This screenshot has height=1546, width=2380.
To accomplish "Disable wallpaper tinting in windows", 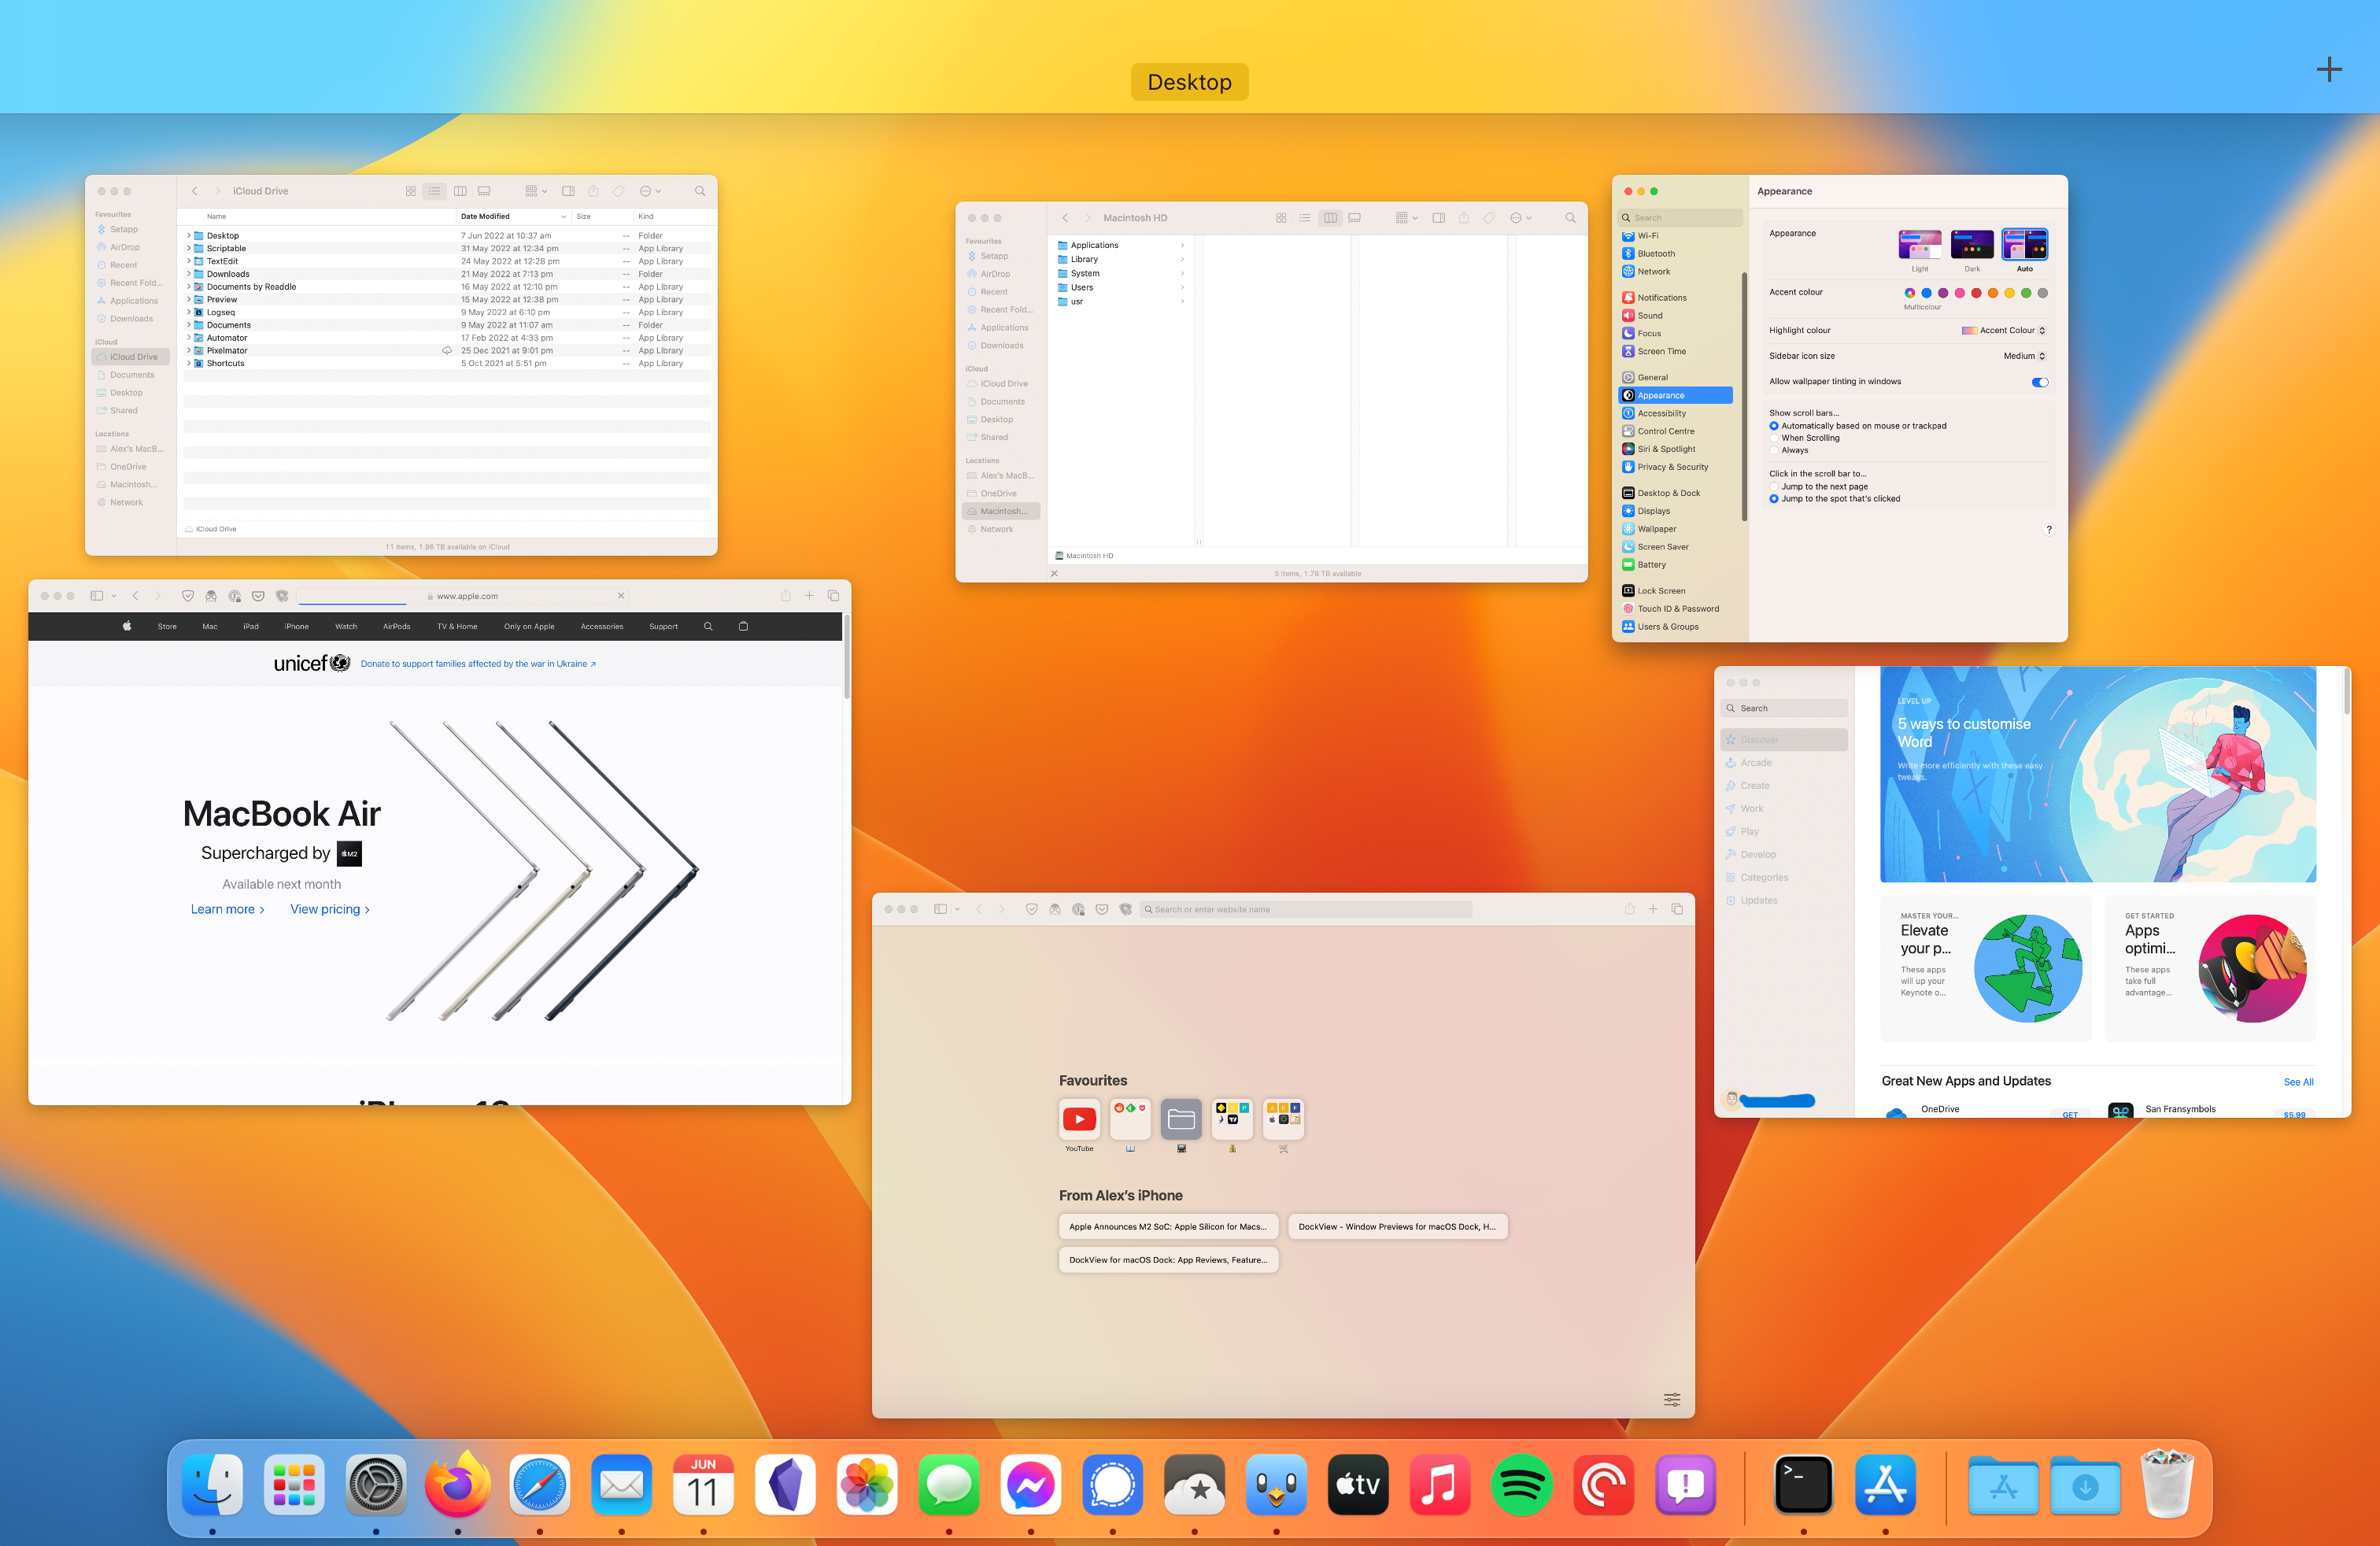I will coord(2040,382).
